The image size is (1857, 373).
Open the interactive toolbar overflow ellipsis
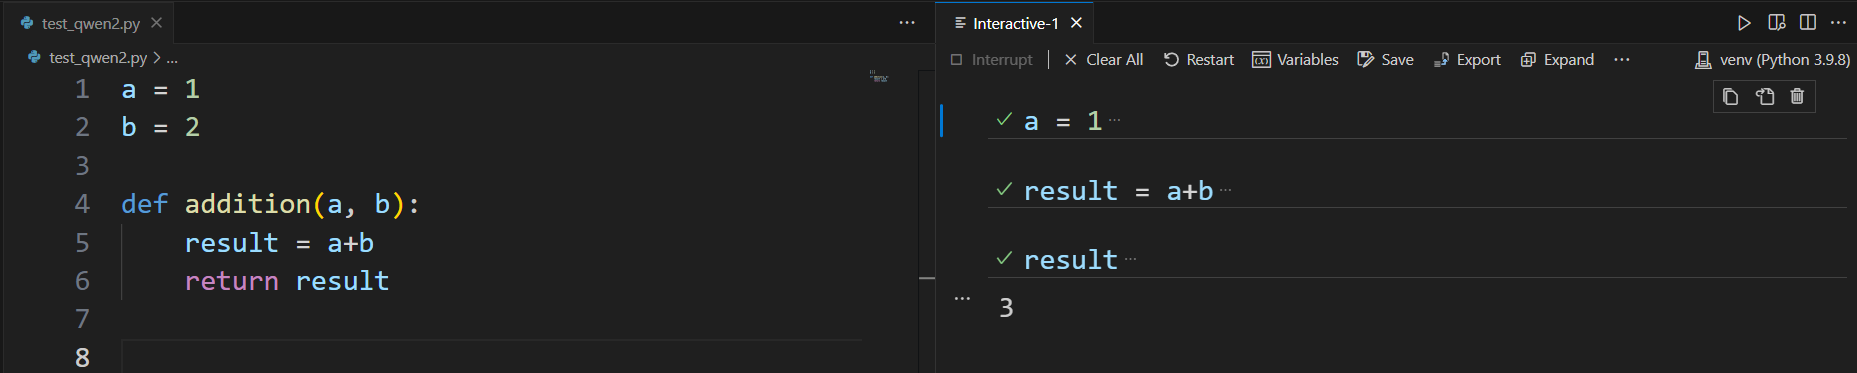click(x=1622, y=60)
